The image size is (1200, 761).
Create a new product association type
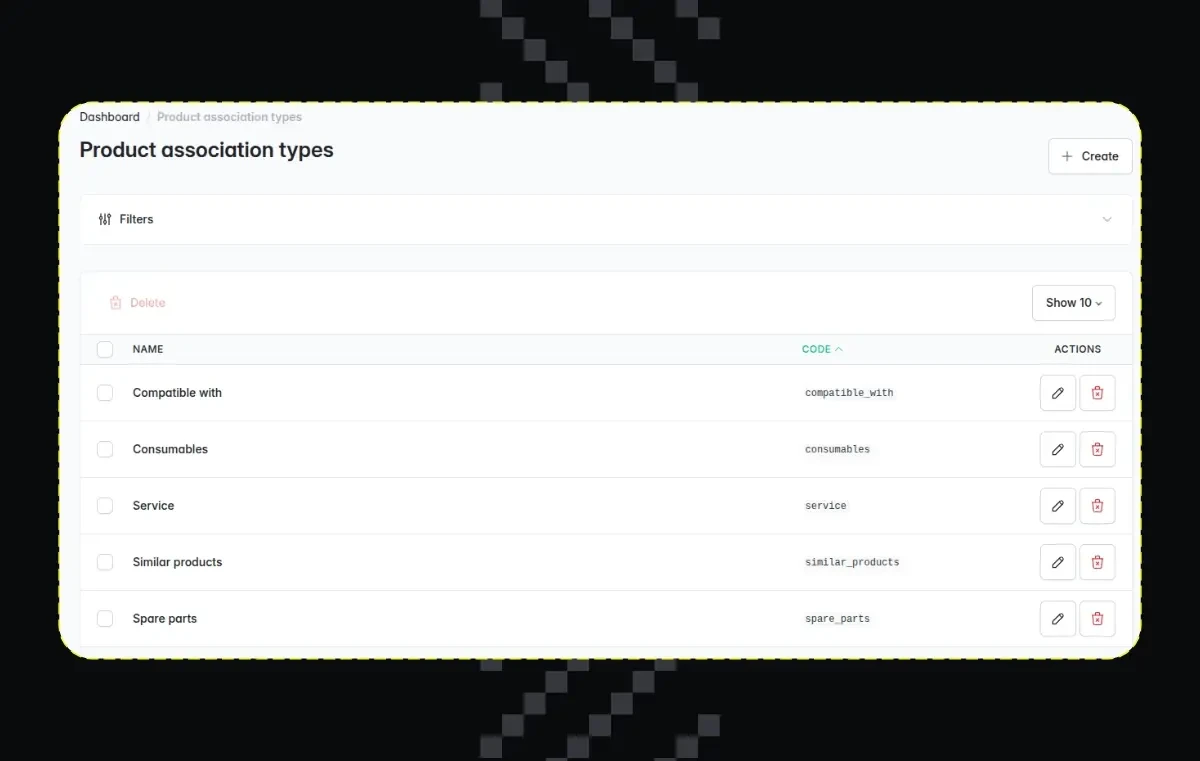(x=1090, y=156)
